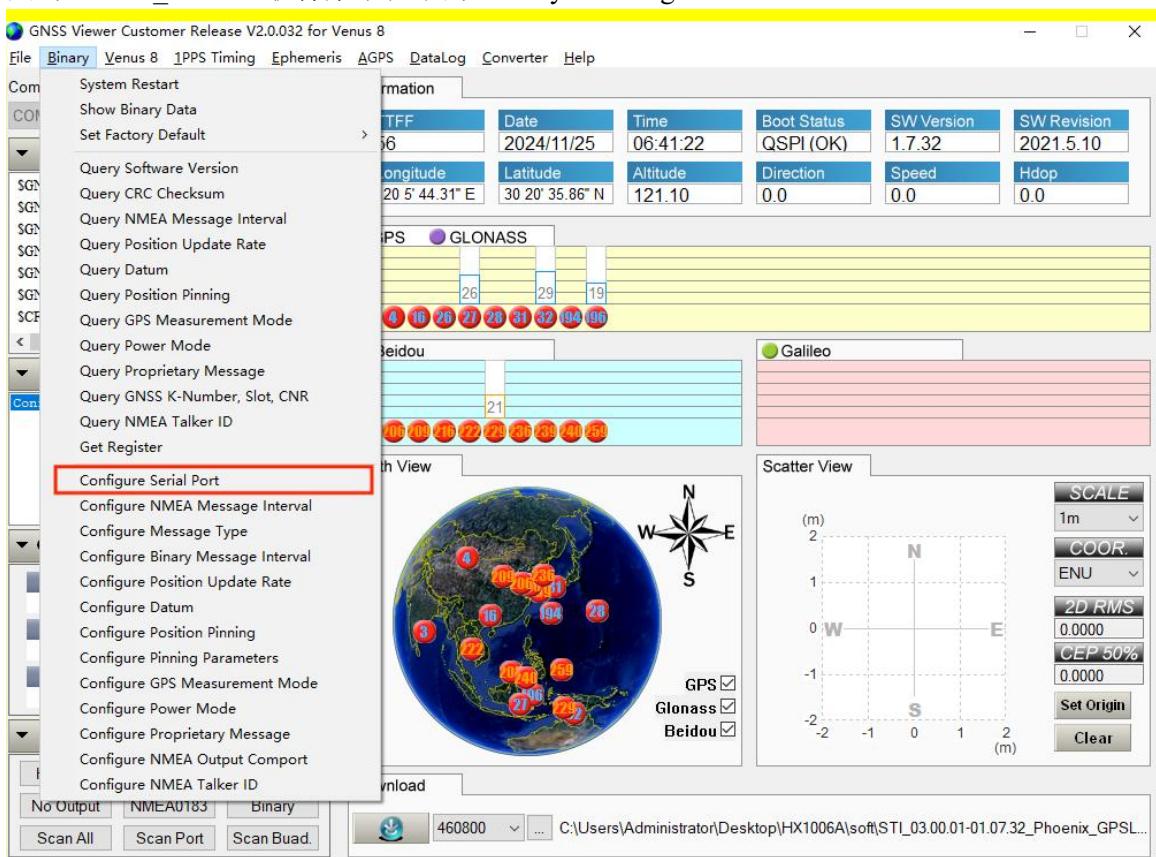
Task: Expand the 460800 baud rate dropdown
Action: click(x=478, y=828)
